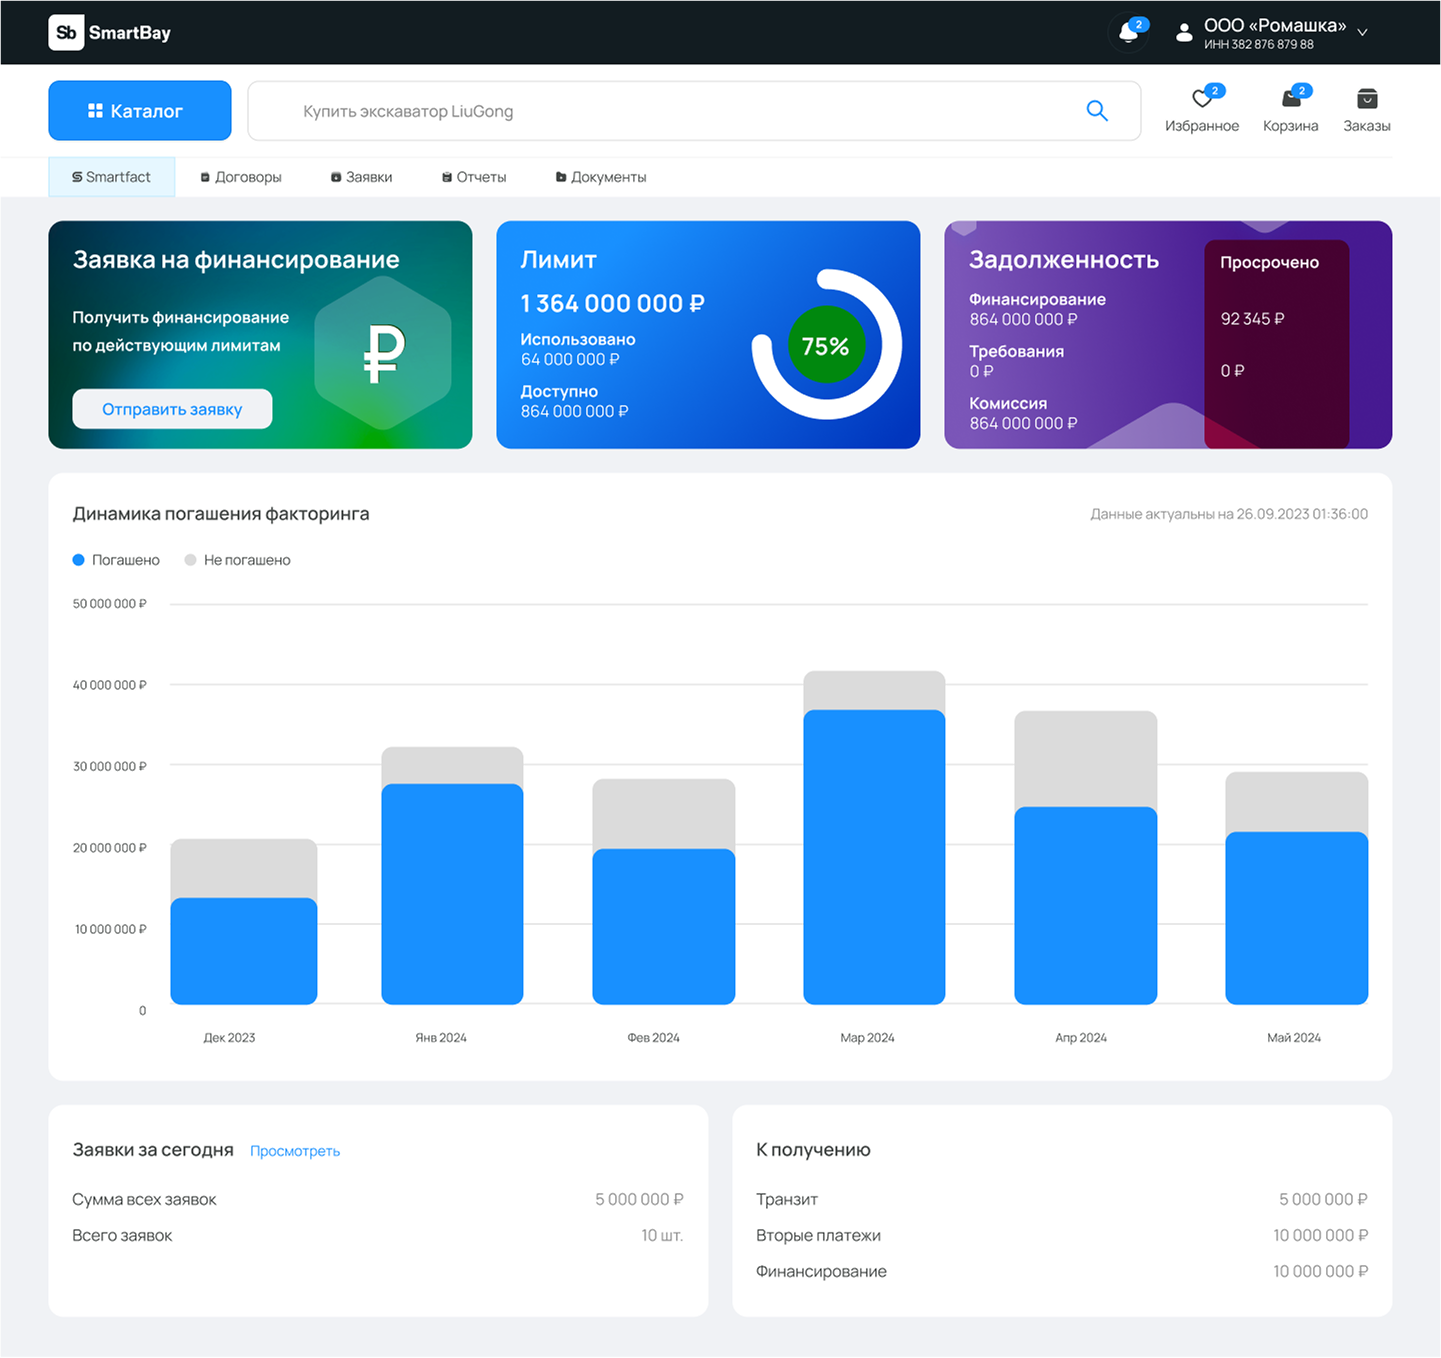Open the notifications bell icon
This screenshot has width=1441, height=1358.
pos(1128,33)
